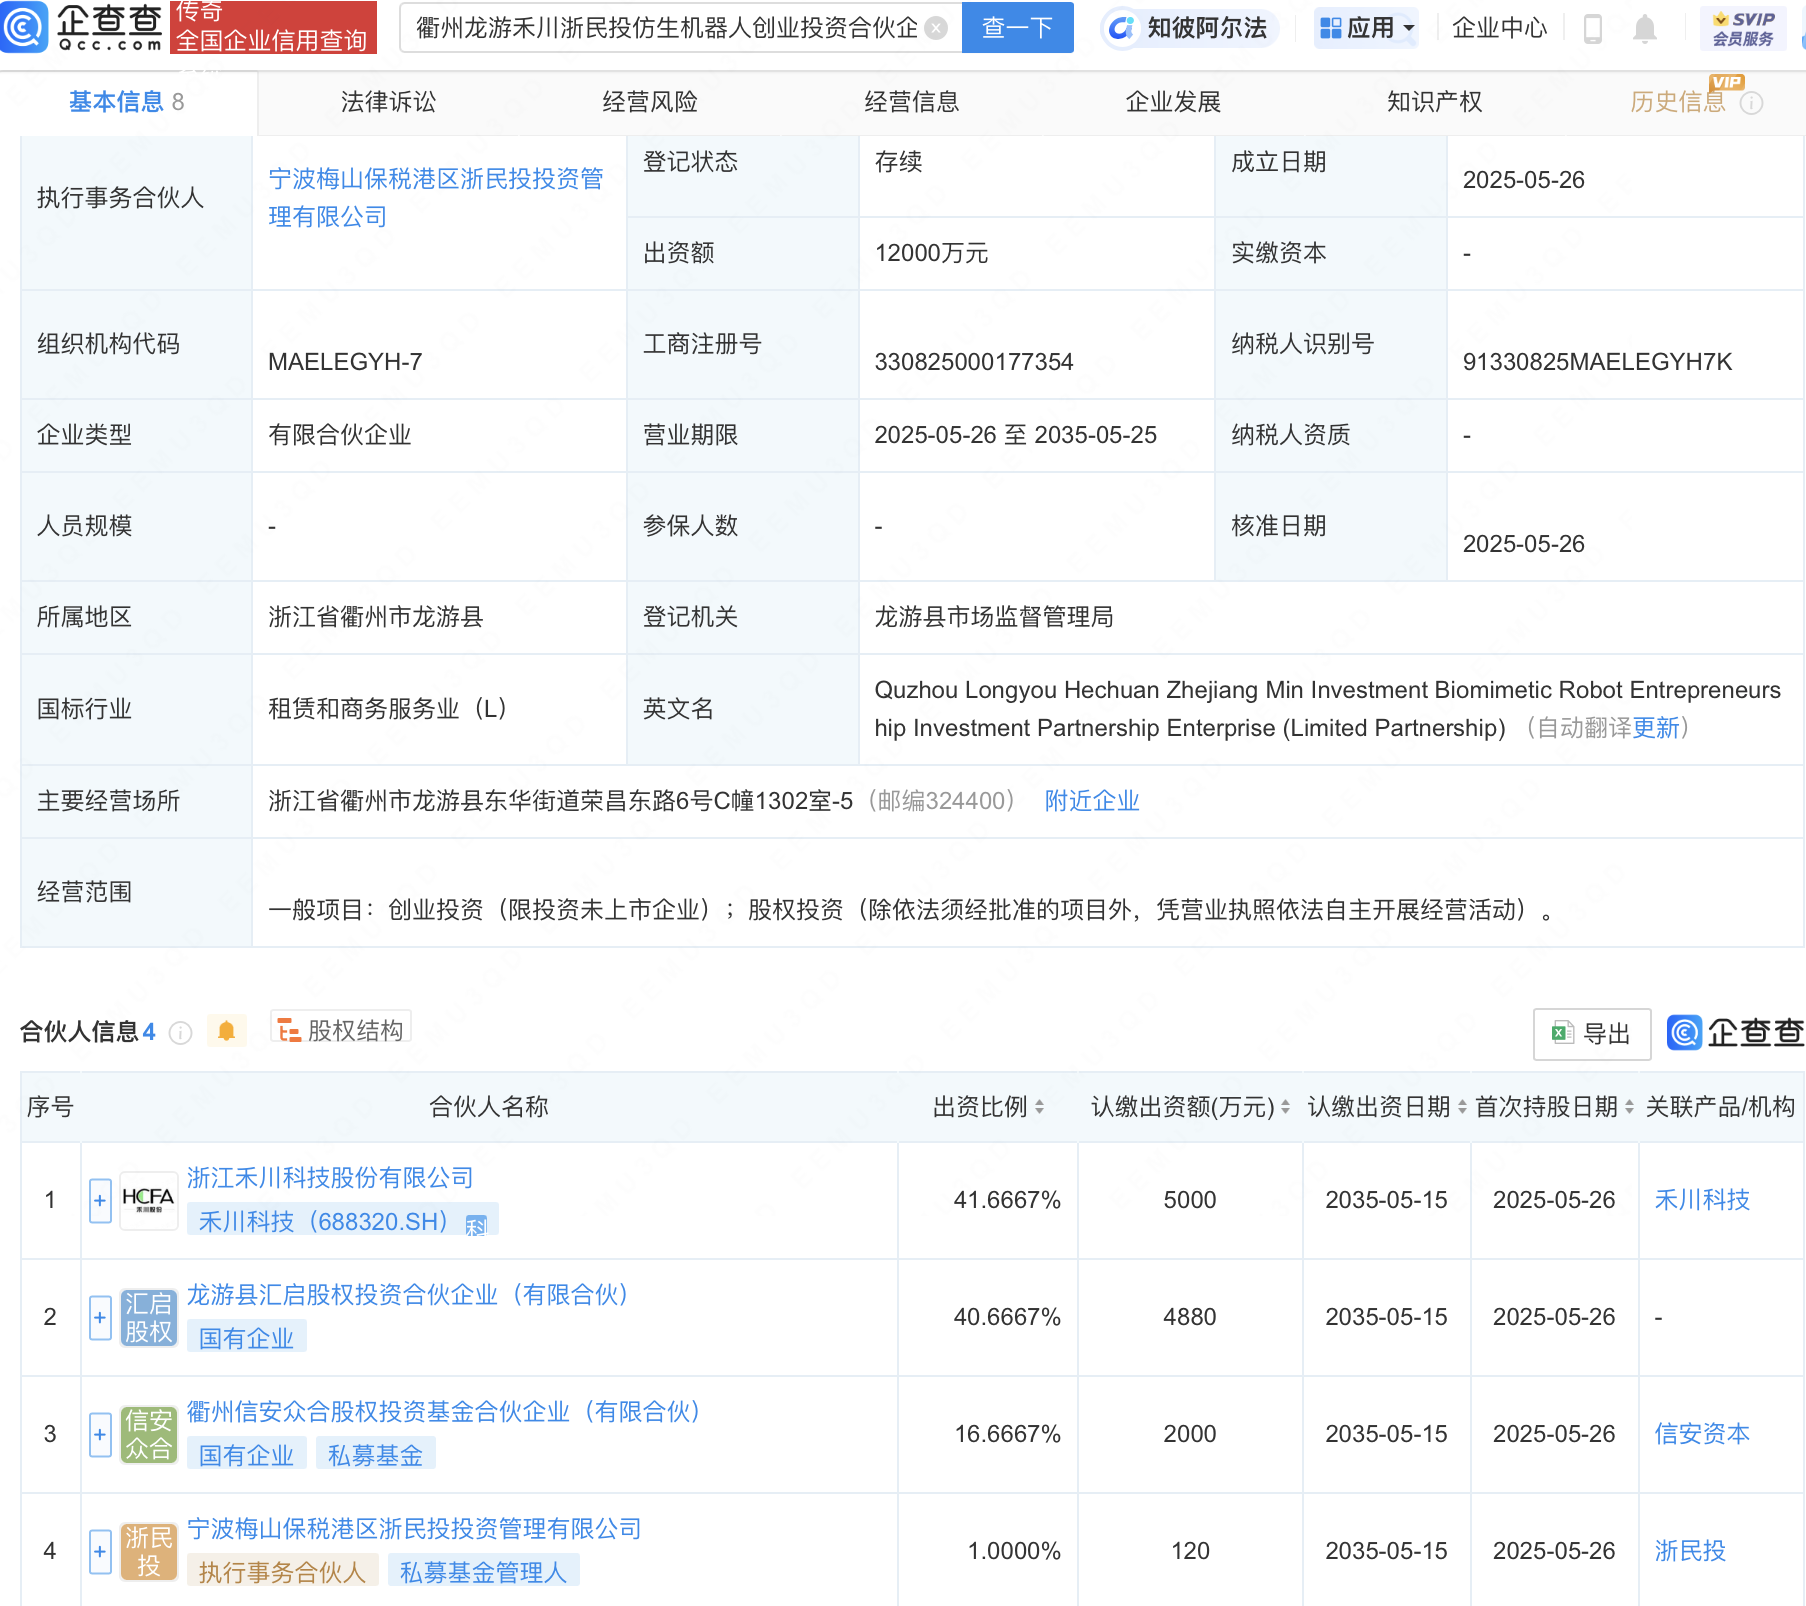This screenshot has height=1606, width=1806.
Task: Click the 私募基金管理人 tag
Action: coord(483,1572)
